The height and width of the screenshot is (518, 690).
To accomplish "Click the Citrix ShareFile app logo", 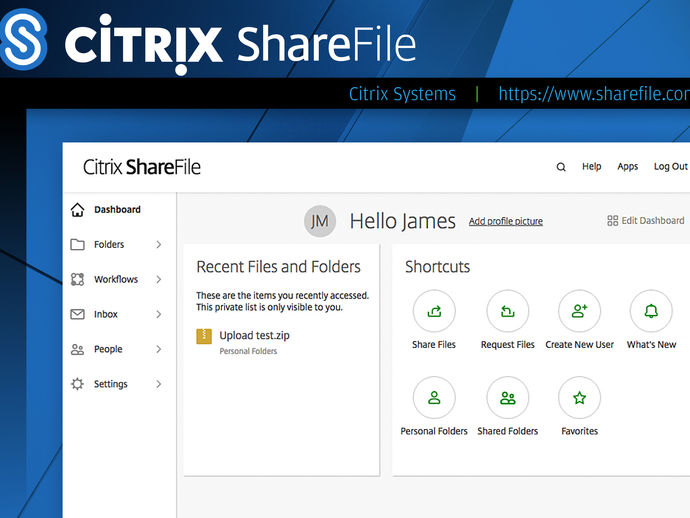I will point(142,167).
